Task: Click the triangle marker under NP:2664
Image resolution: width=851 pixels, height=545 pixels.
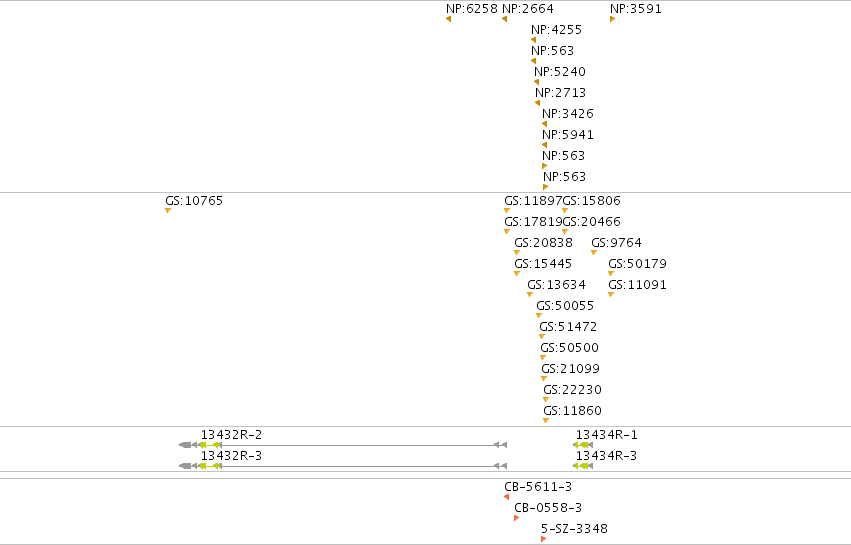Action: [504, 19]
